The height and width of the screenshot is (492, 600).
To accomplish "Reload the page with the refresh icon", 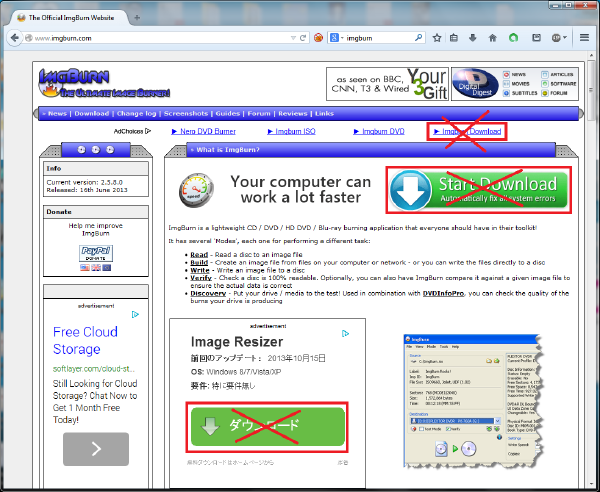I will click(303, 39).
